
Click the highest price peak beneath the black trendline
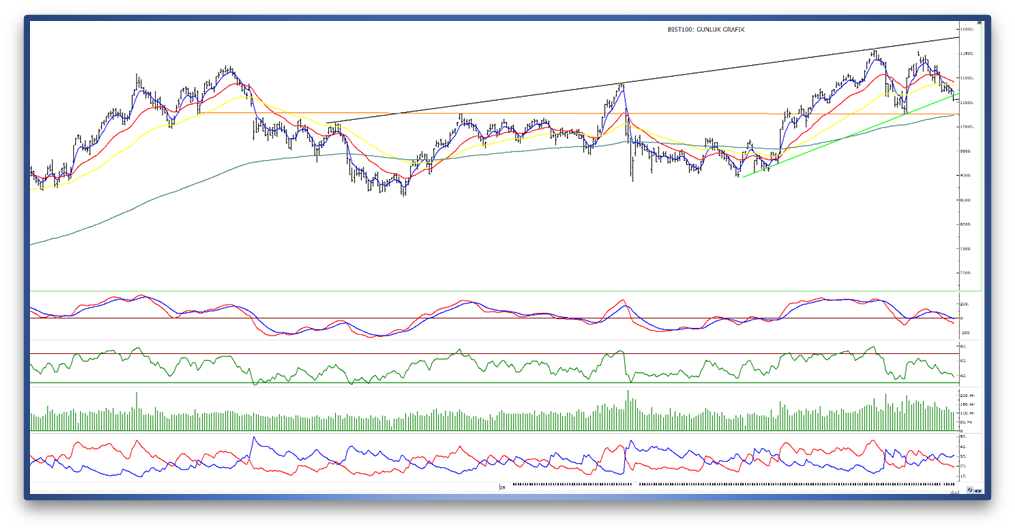(x=875, y=51)
